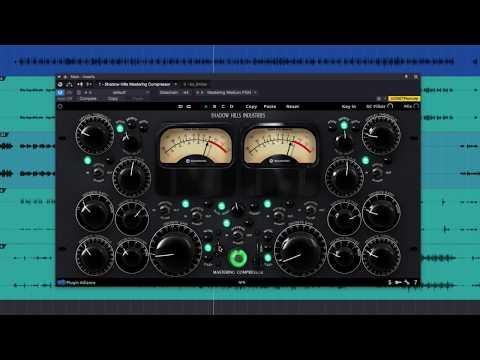480x360 pixels.
Task: Flip the right optical section toggle switch
Action: [x=377, y=172]
